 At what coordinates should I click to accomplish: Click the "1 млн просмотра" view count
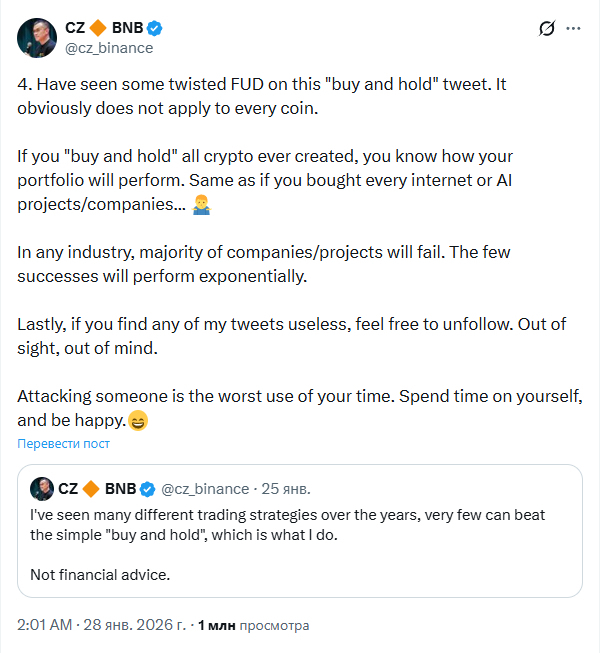(x=253, y=625)
